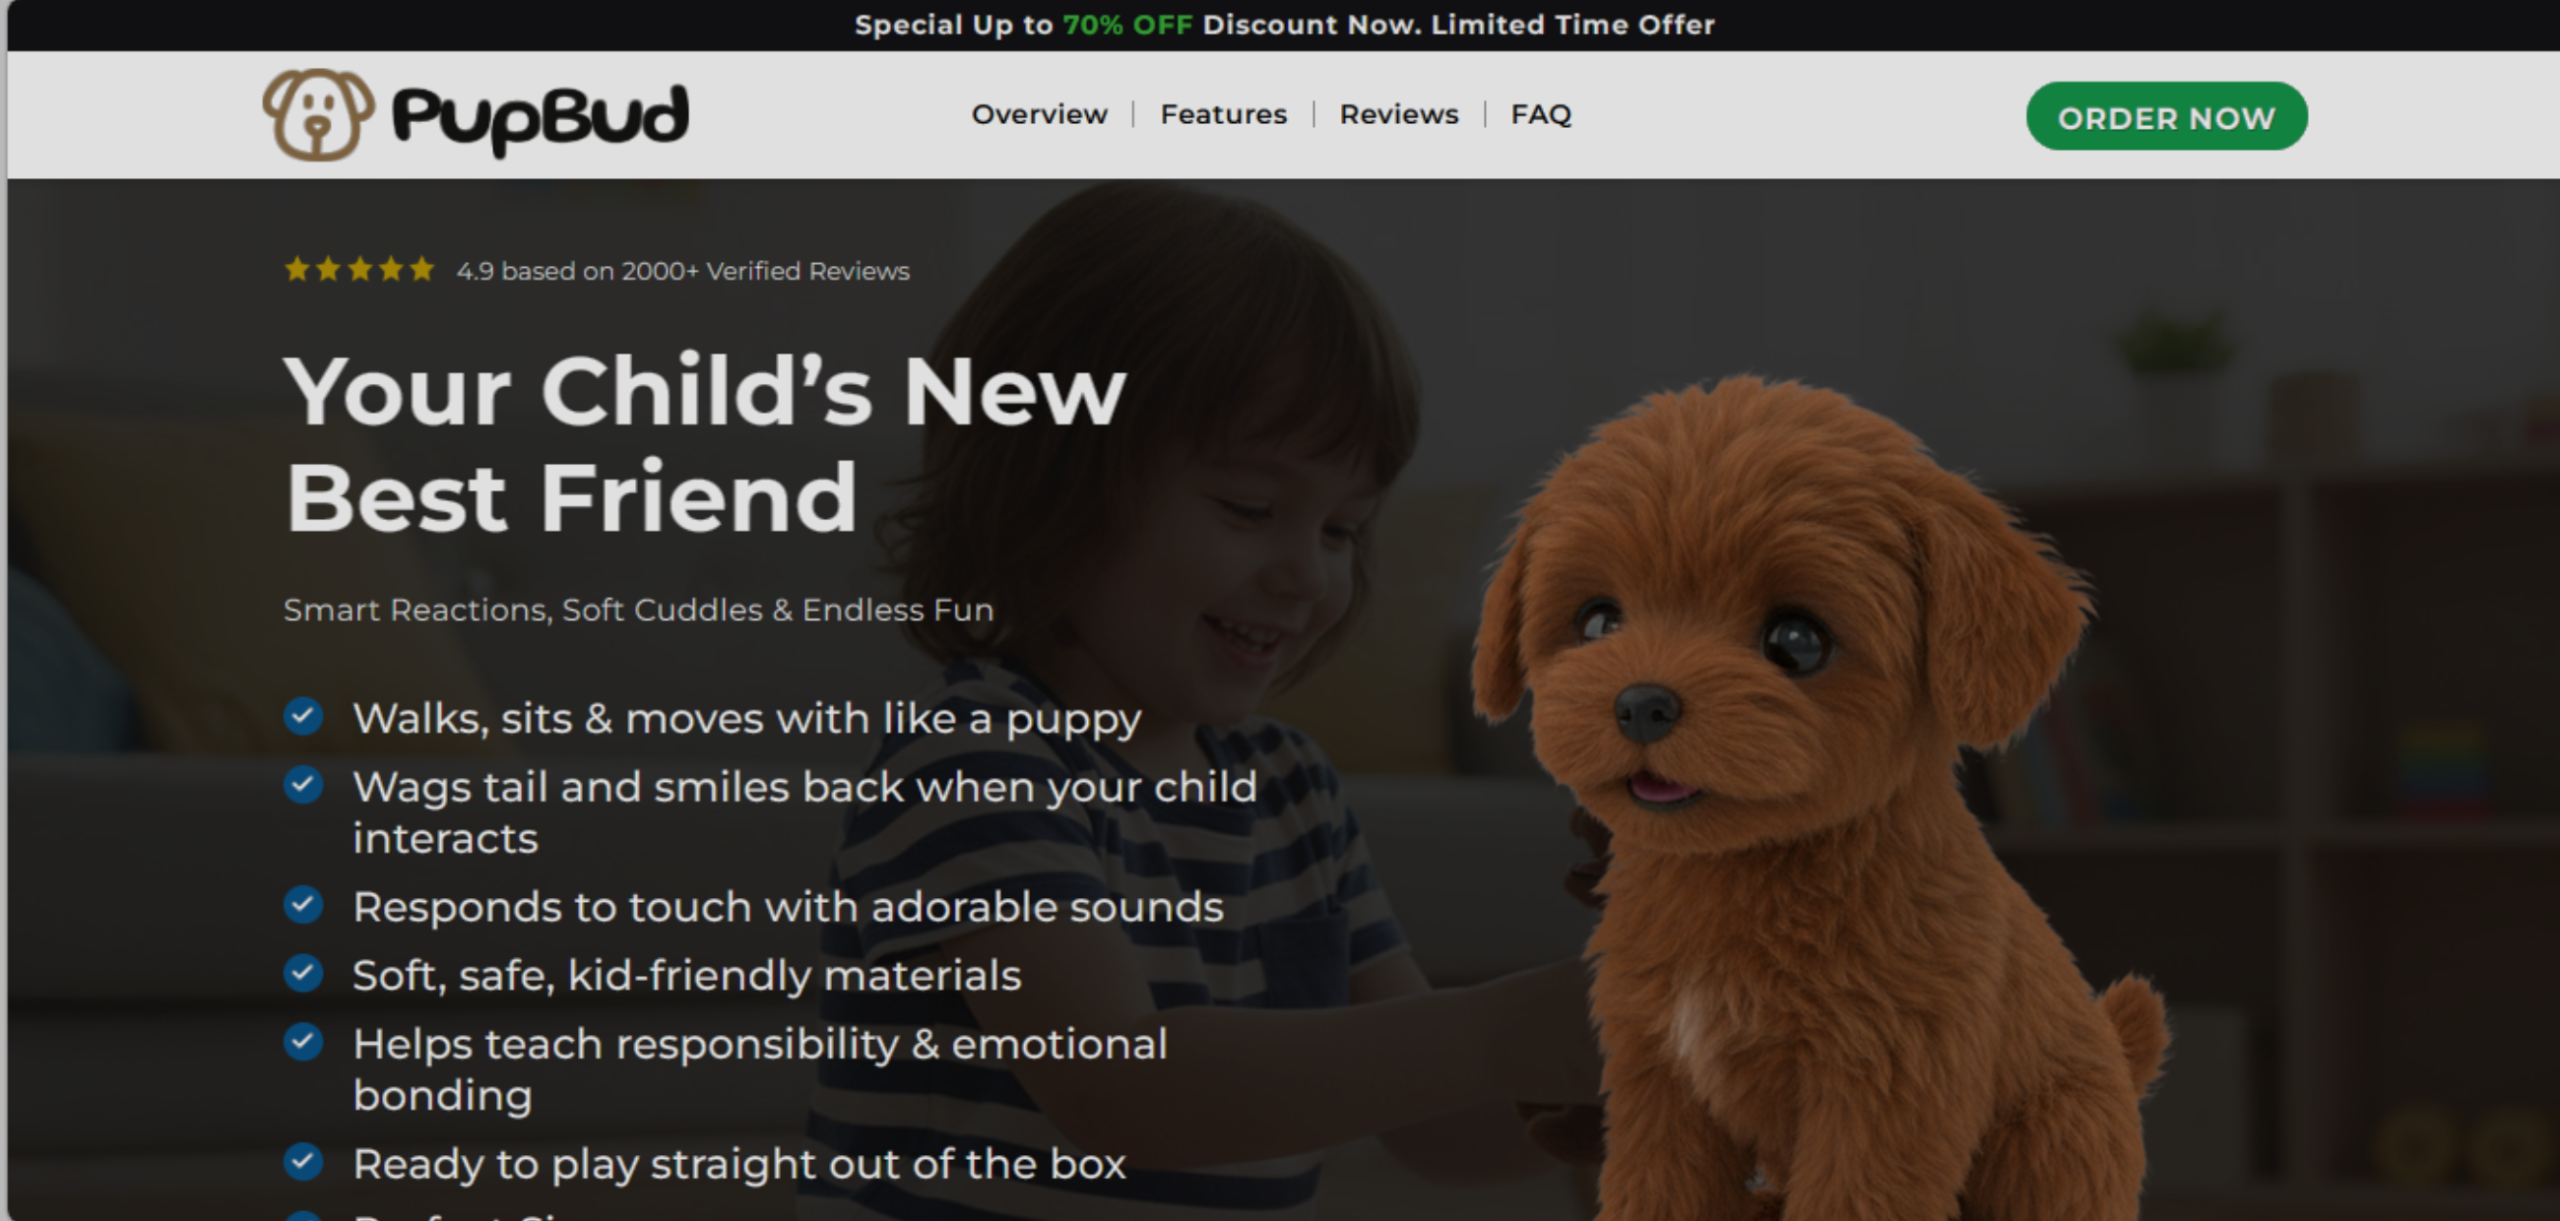
Task: Click the green ORDER NOW button
Action: click(x=2167, y=117)
